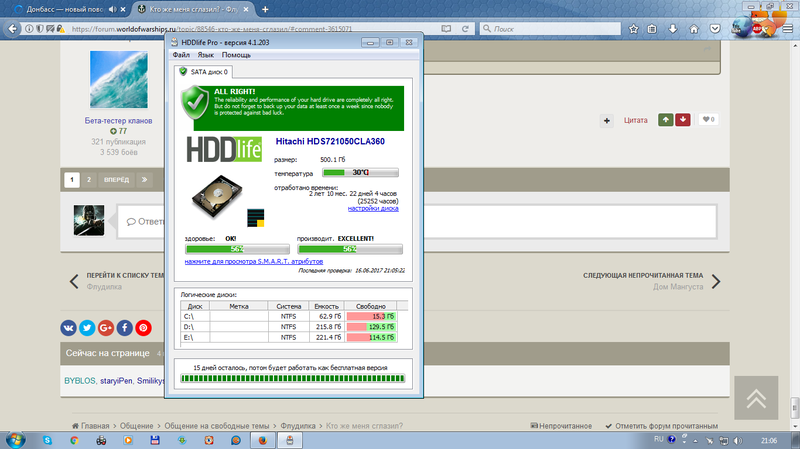Click the Диск column header
This screenshot has height=449, width=800.
(x=195, y=306)
